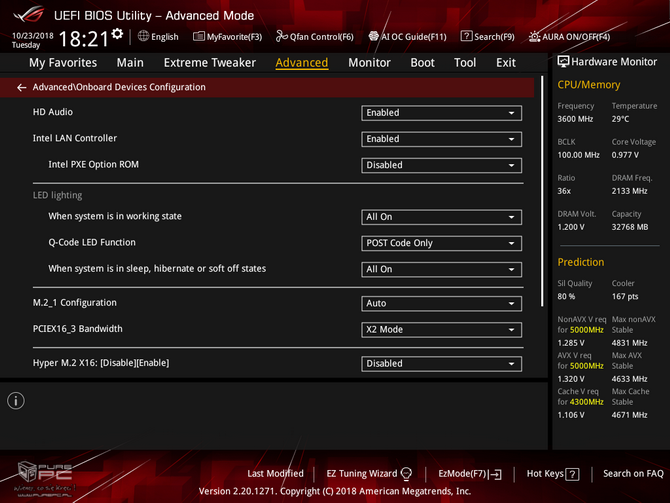Viewport: 670px width, 503px height.
Task: Open Extreme Tweaker tab
Action: click(x=209, y=63)
